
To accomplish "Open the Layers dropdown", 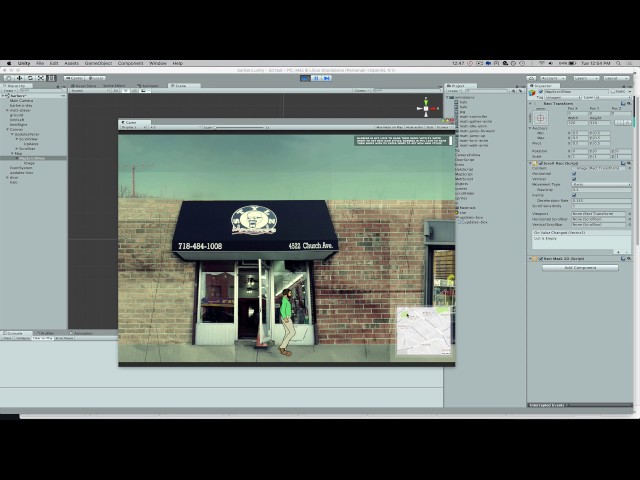I will (586, 78).
